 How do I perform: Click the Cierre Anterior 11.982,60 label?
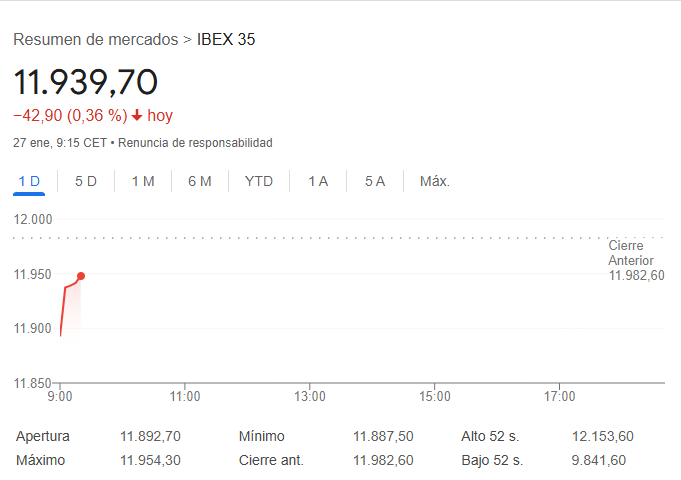tap(636, 260)
